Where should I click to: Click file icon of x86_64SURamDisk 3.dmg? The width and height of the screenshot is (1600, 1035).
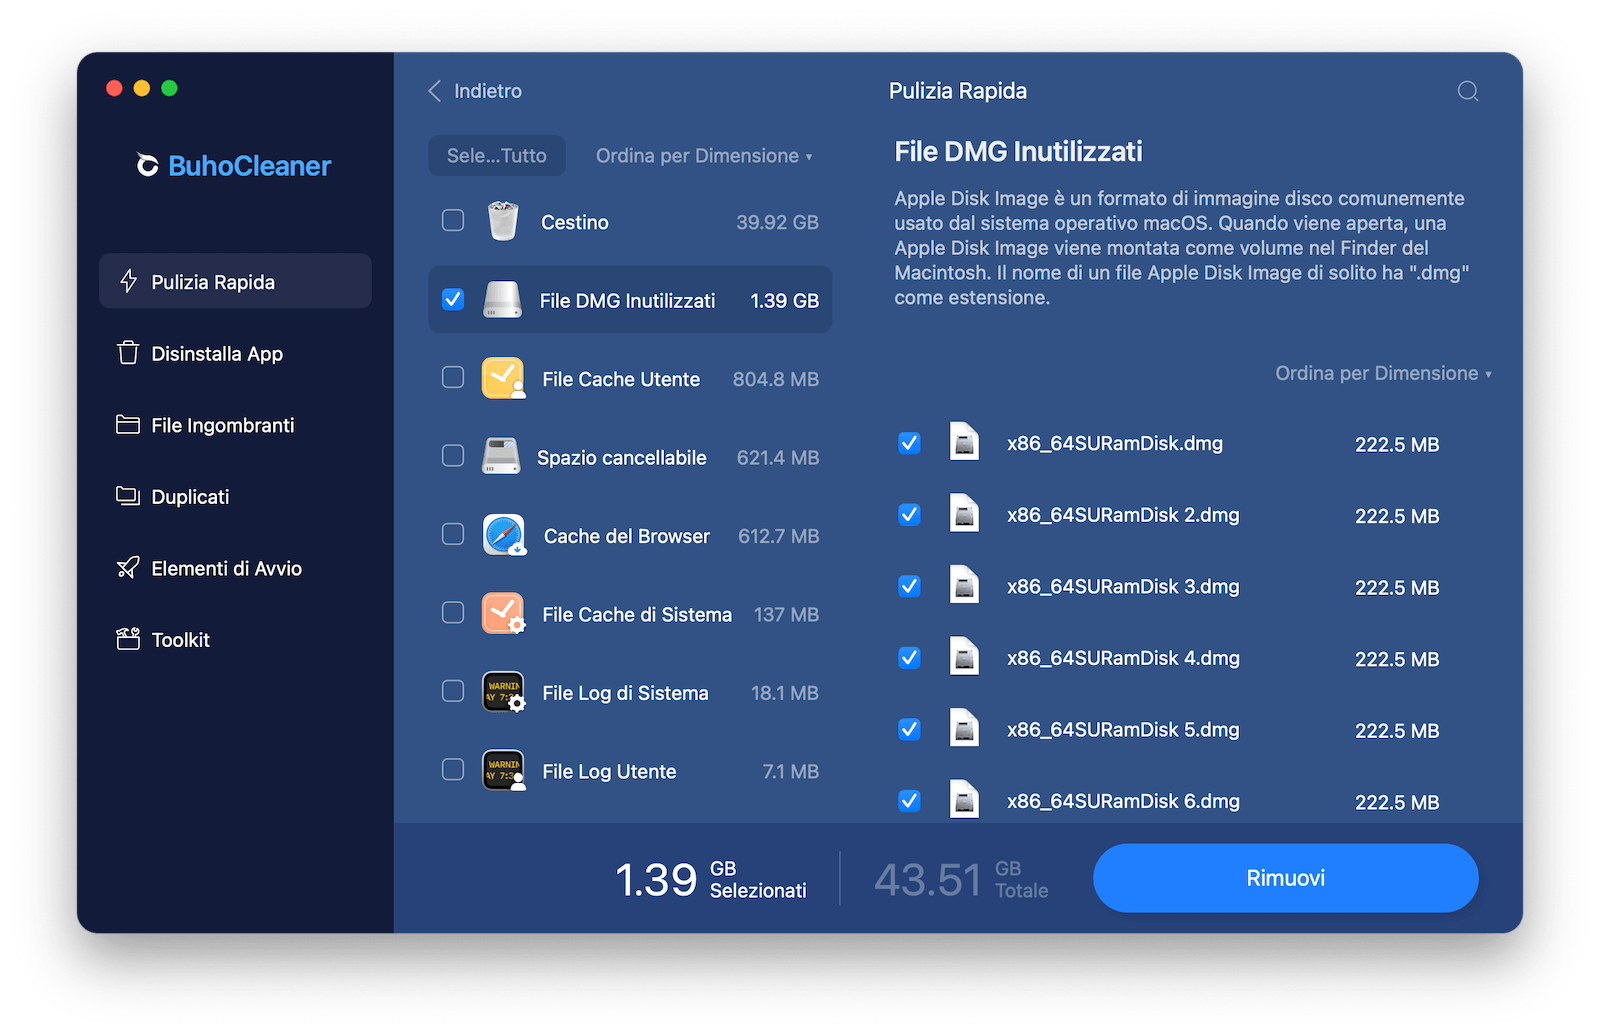(x=964, y=585)
